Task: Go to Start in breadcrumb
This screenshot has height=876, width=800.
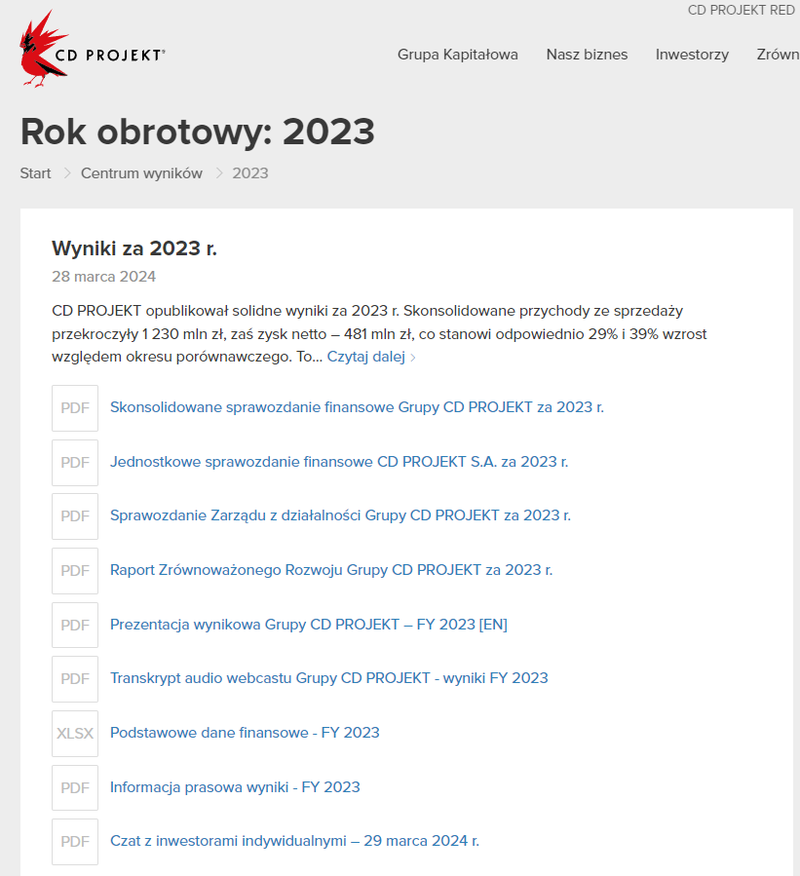Action: tap(35, 173)
